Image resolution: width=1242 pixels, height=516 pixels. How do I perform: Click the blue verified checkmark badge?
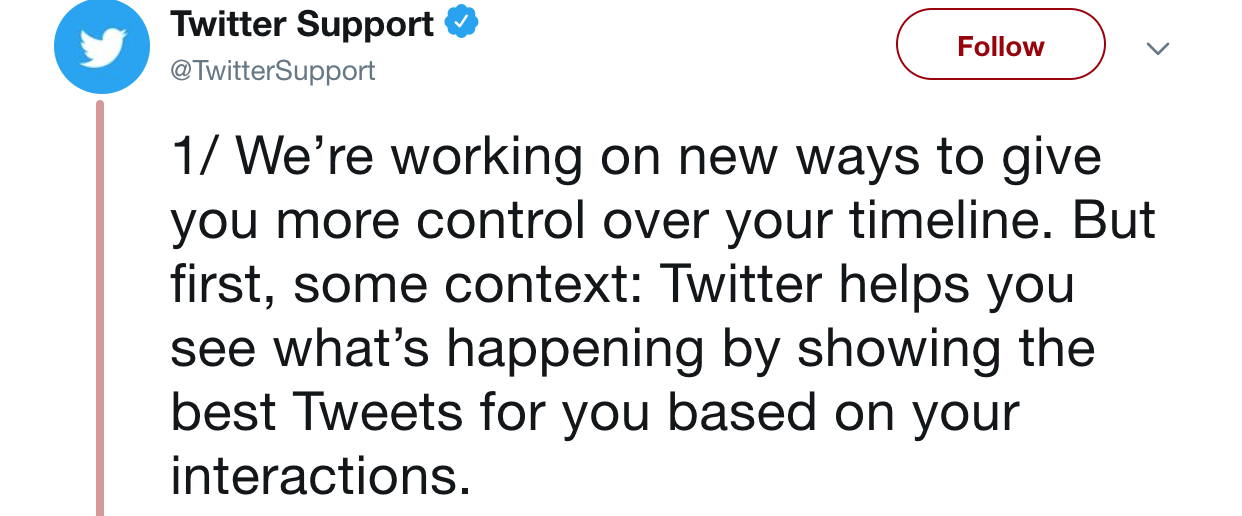461,23
